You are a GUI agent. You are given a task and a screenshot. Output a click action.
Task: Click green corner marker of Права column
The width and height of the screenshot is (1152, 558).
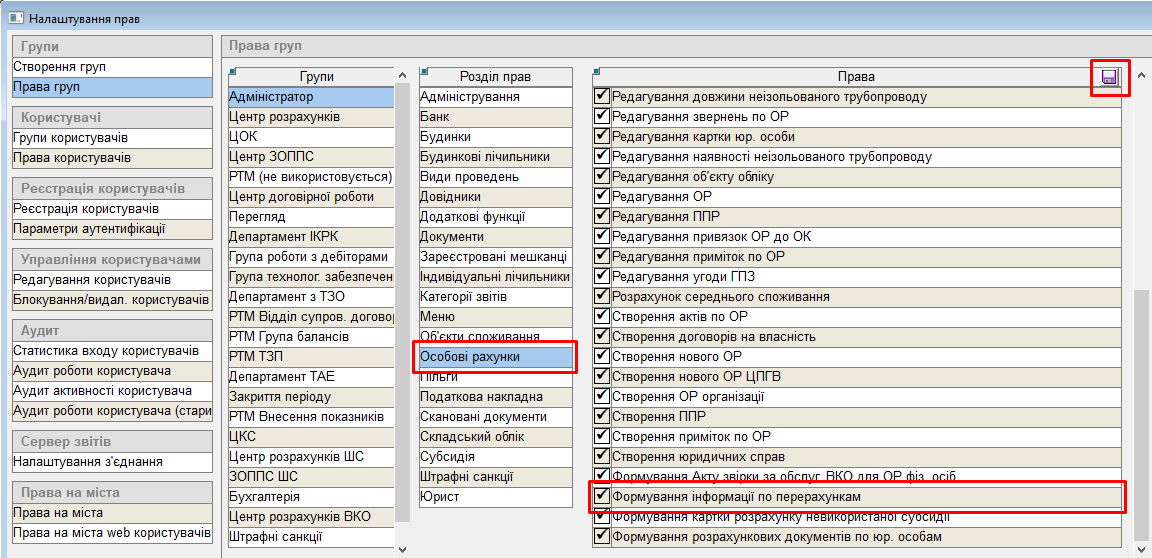596,70
